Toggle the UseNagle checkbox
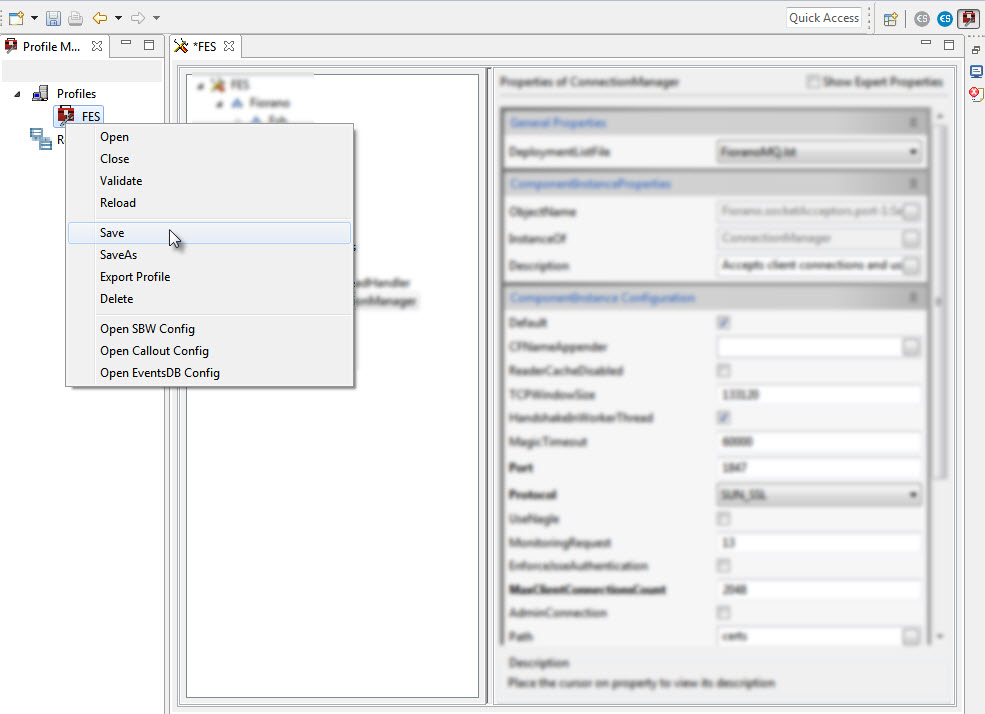985x714 pixels. 724,519
